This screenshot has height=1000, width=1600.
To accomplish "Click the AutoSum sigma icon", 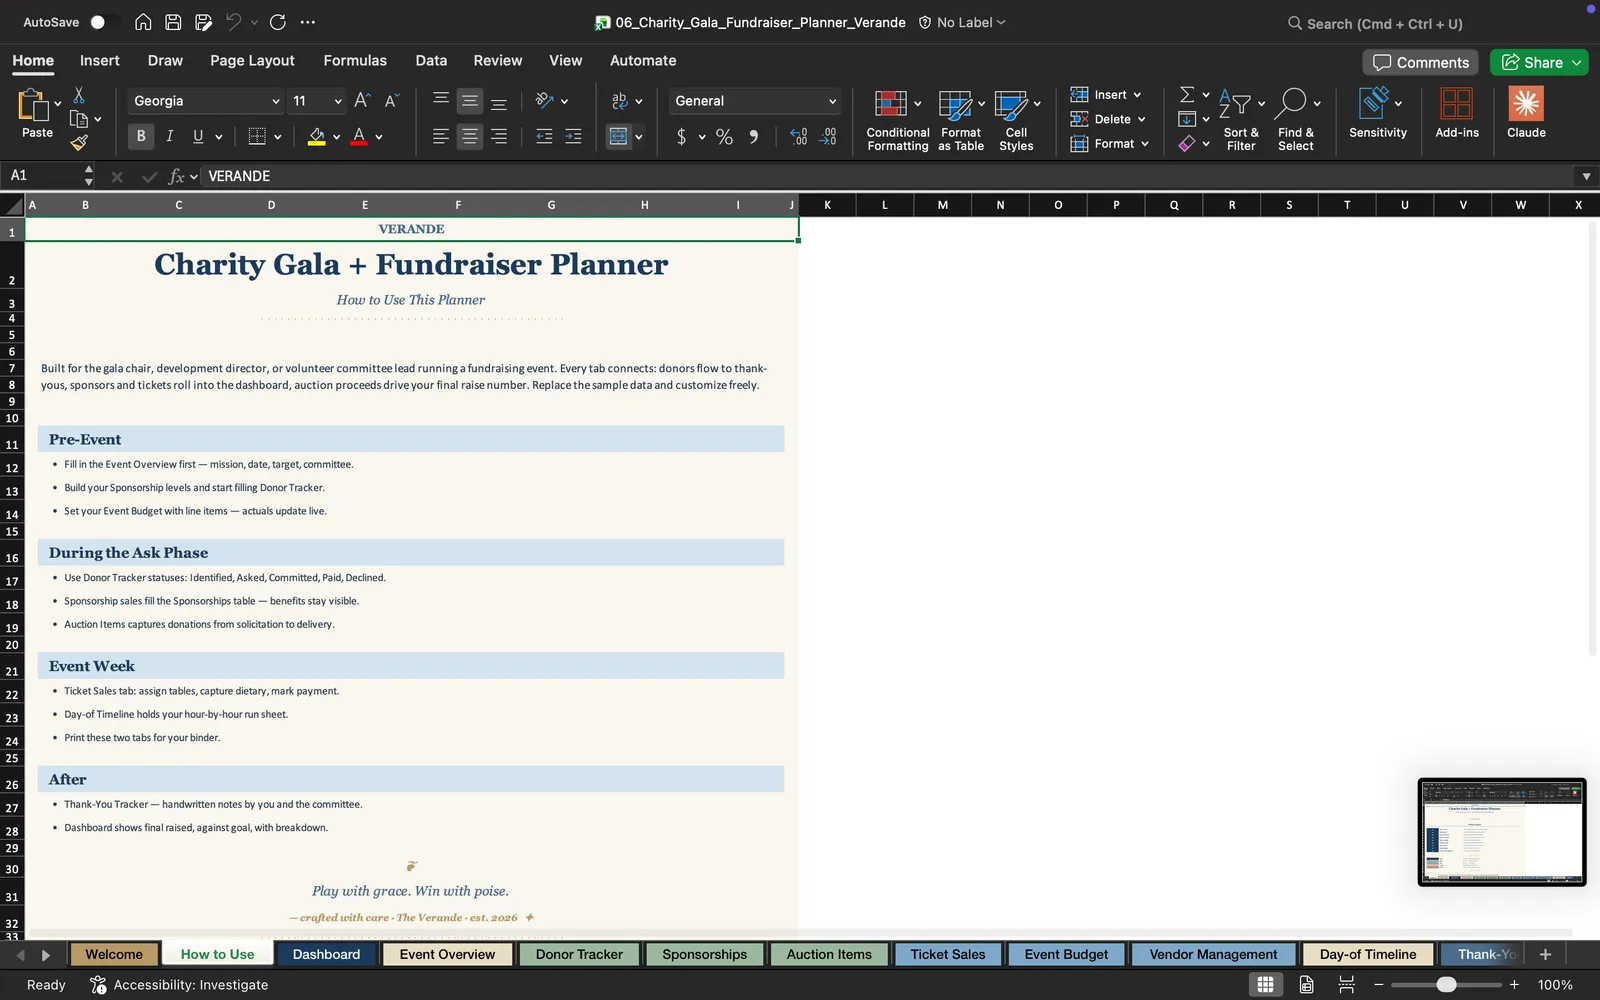I will click(1187, 94).
